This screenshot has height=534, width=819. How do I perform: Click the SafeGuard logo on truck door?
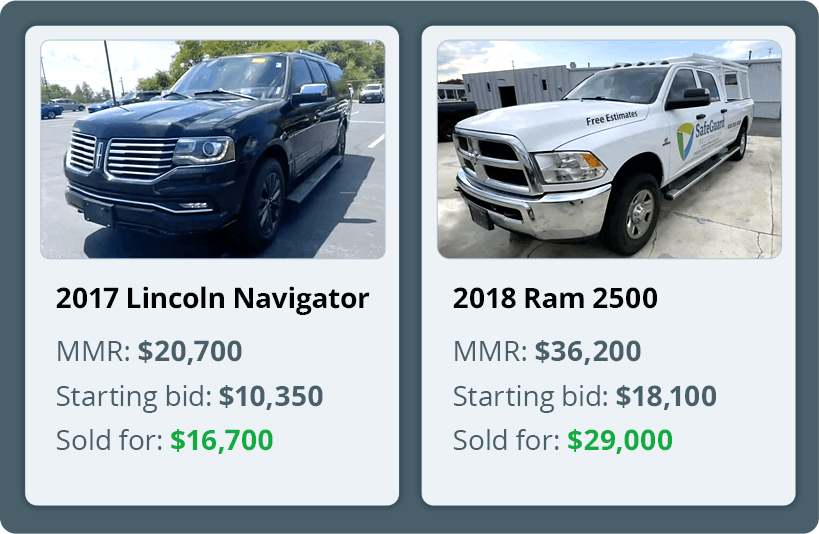click(700, 137)
